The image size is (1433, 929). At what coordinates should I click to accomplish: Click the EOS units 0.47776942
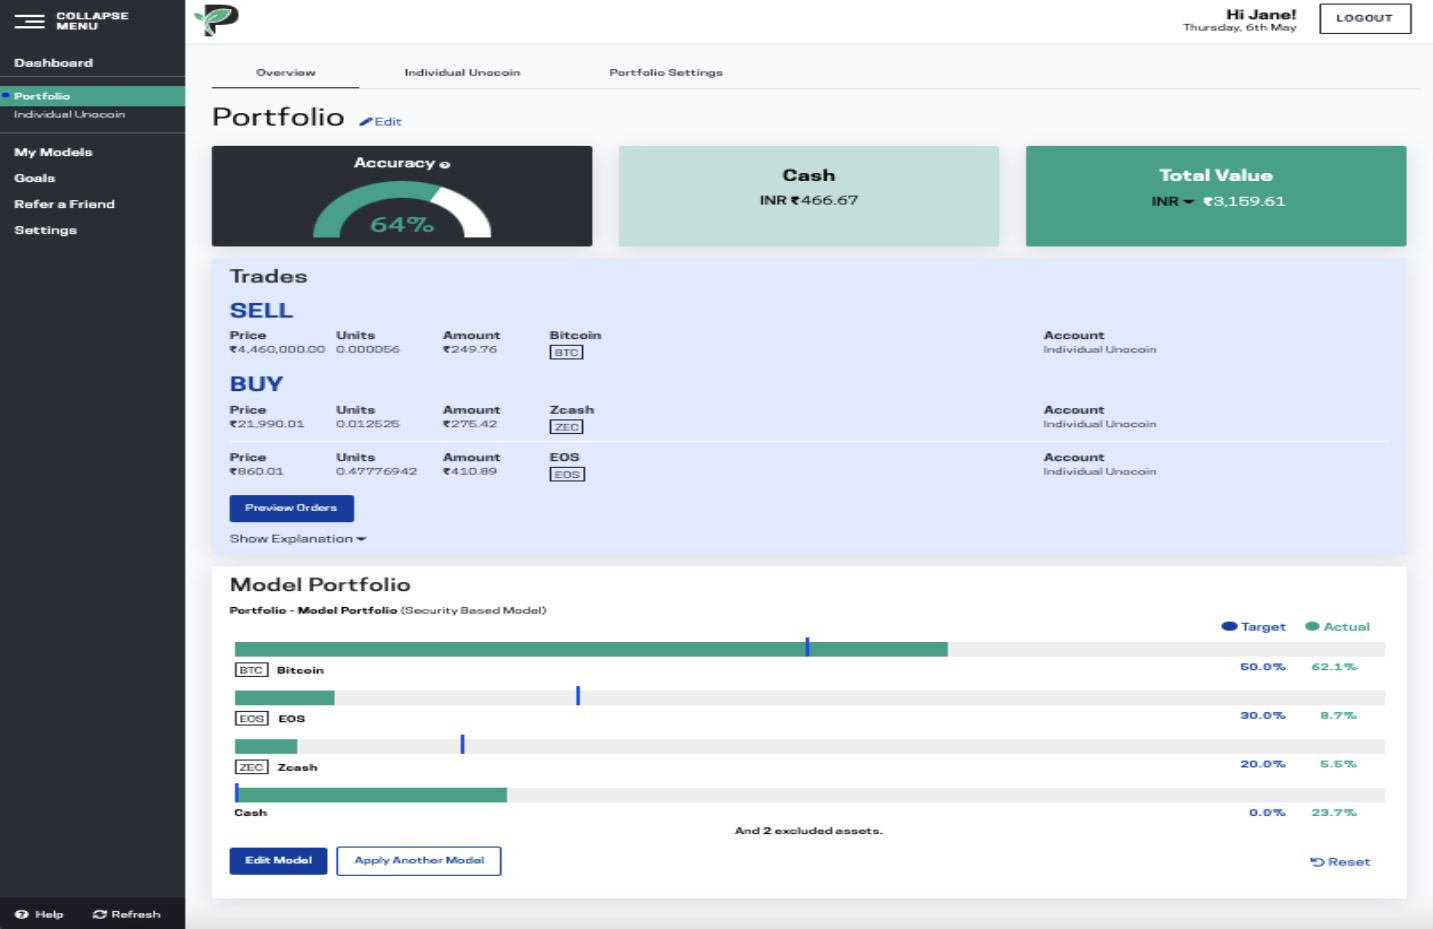tap(376, 471)
